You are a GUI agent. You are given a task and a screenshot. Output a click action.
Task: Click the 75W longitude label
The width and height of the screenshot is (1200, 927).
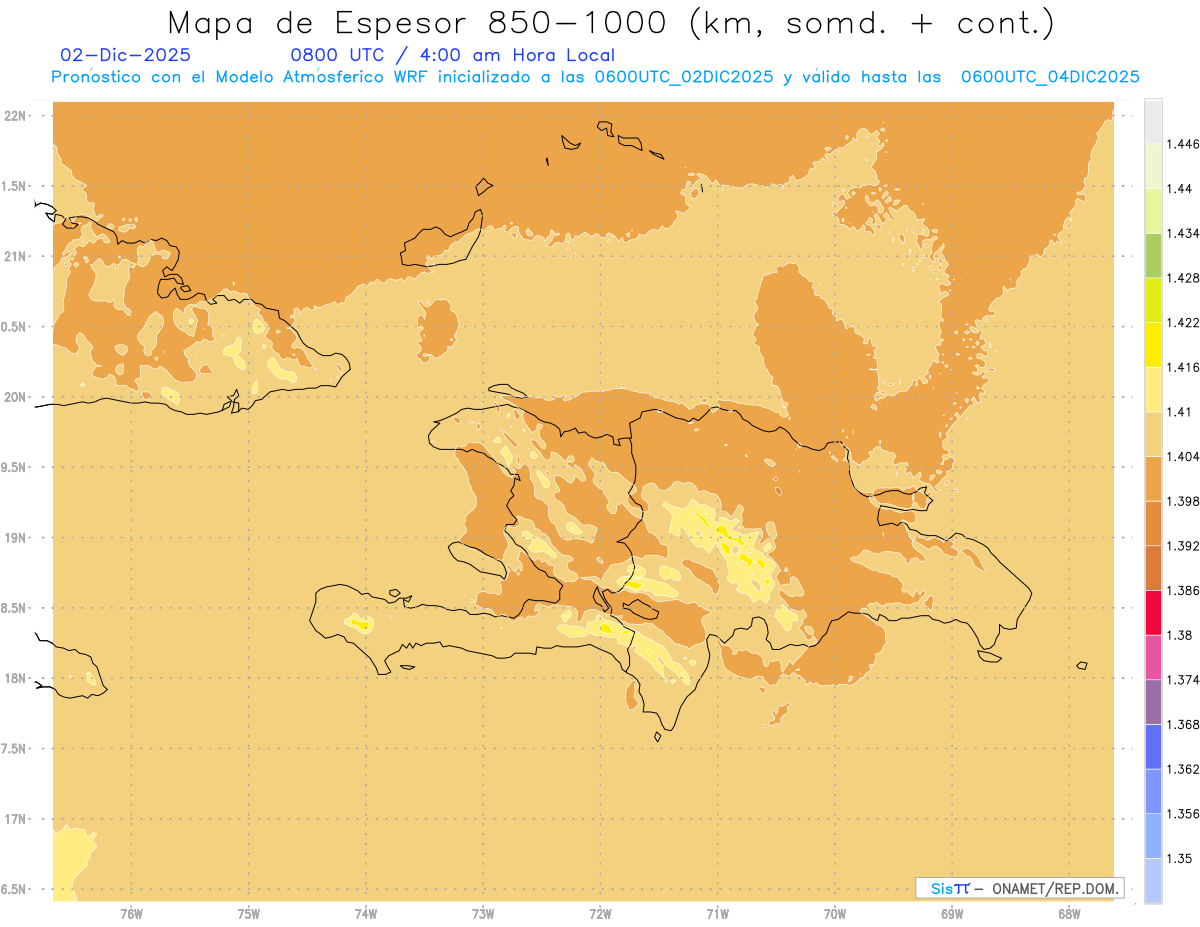[248, 913]
